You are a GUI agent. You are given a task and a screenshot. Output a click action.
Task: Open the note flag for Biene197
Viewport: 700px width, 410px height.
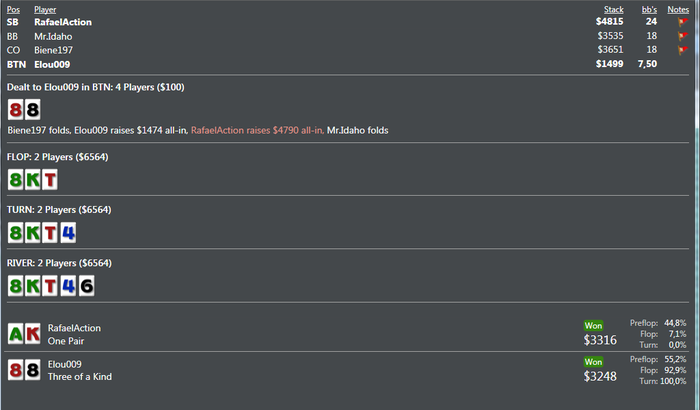click(x=683, y=50)
